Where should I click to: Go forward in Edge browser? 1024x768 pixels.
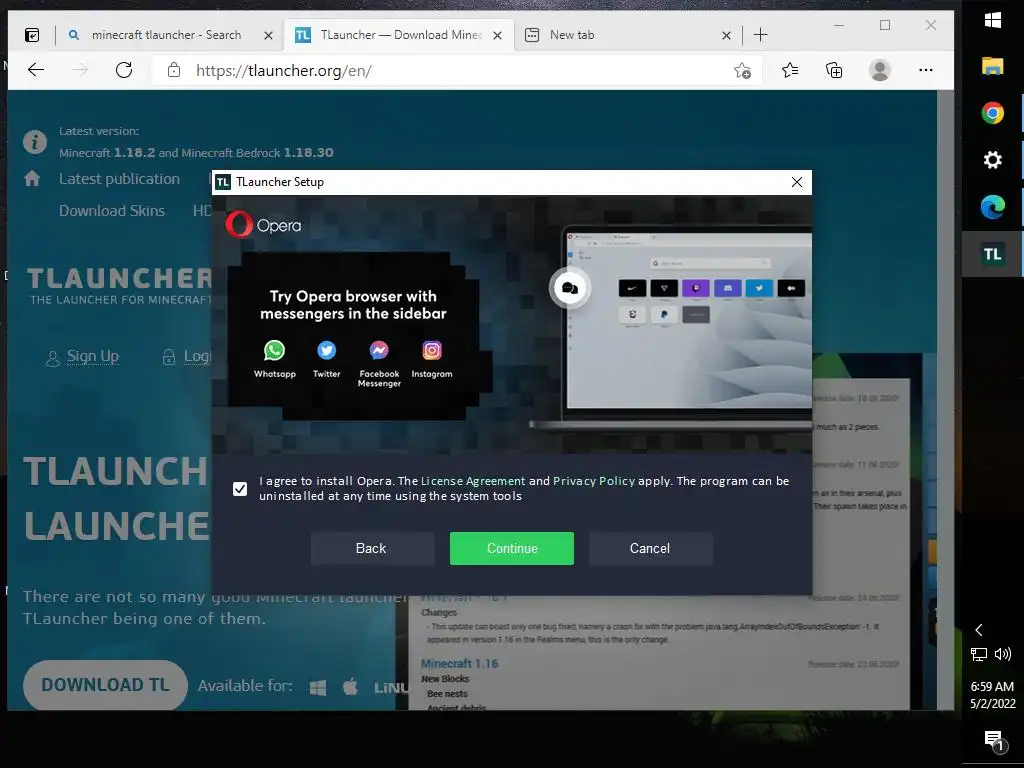tap(80, 70)
